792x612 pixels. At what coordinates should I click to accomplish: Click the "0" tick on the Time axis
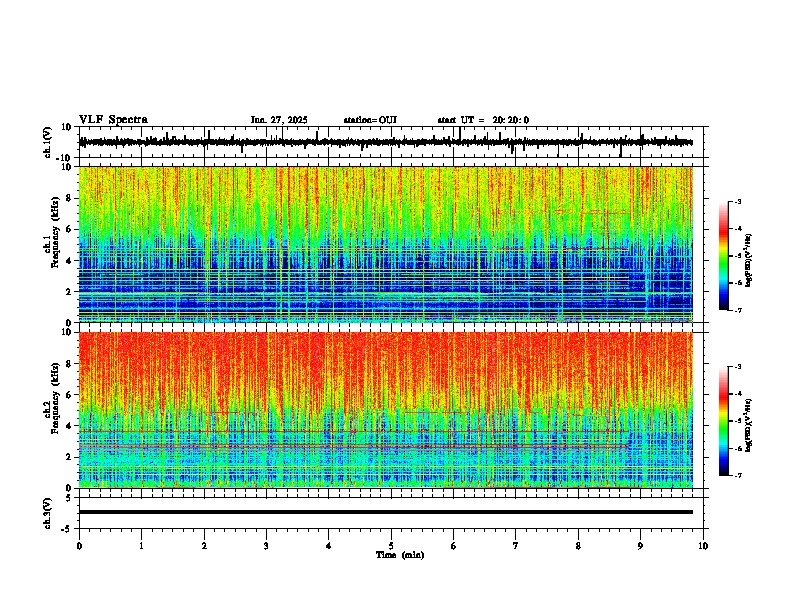tap(79, 546)
